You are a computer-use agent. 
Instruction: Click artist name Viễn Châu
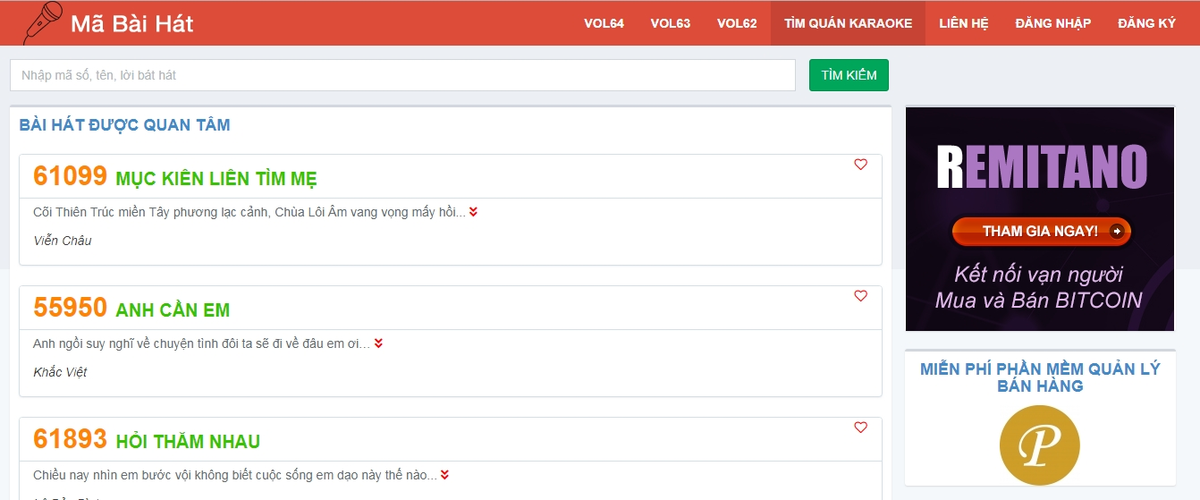pyautogui.click(x=62, y=241)
